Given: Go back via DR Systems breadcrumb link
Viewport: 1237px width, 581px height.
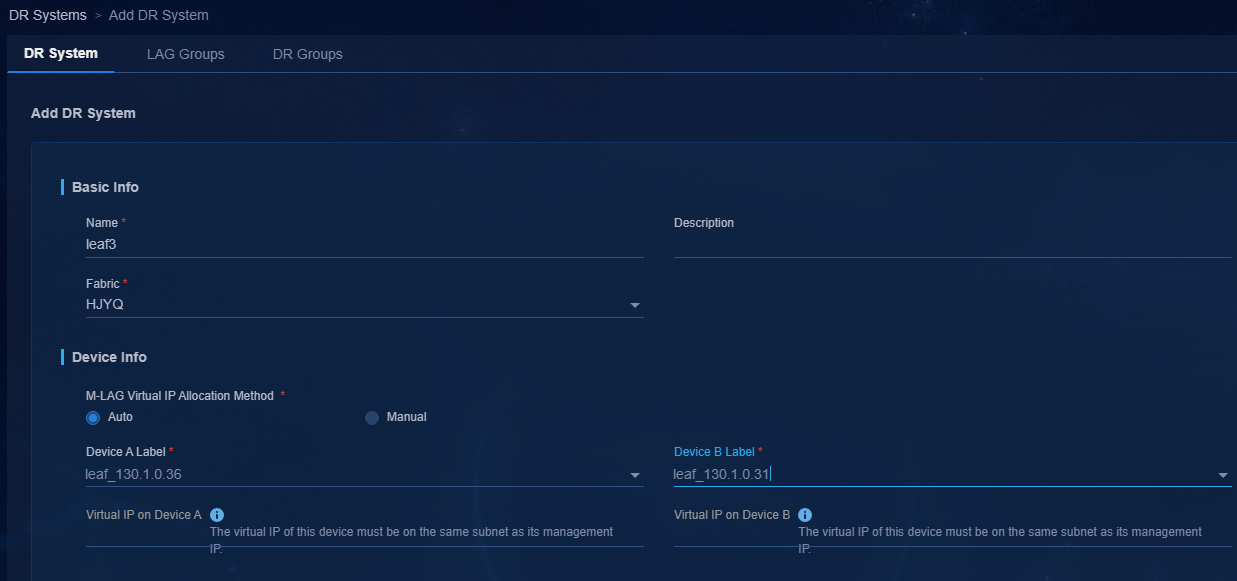Looking at the screenshot, I should [x=48, y=15].
